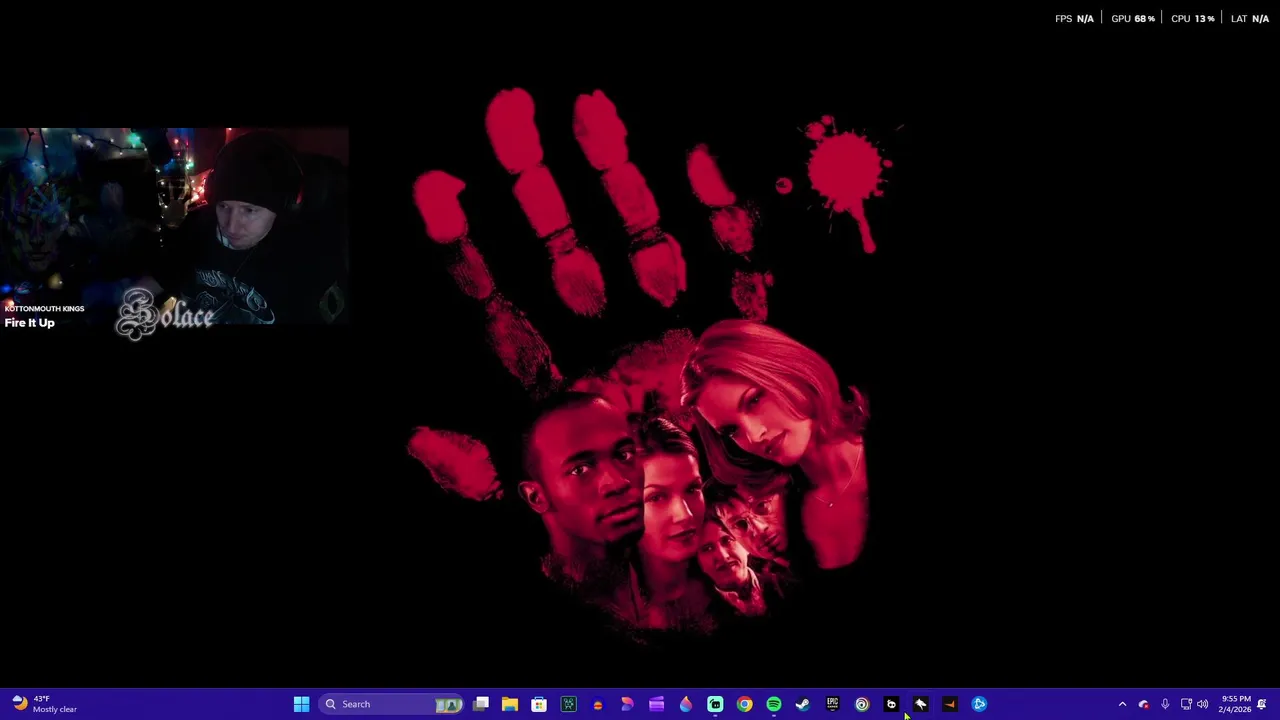Open the blue round icon at taskbar end
The height and width of the screenshot is (720, 1280).
[x=979, y=704]
